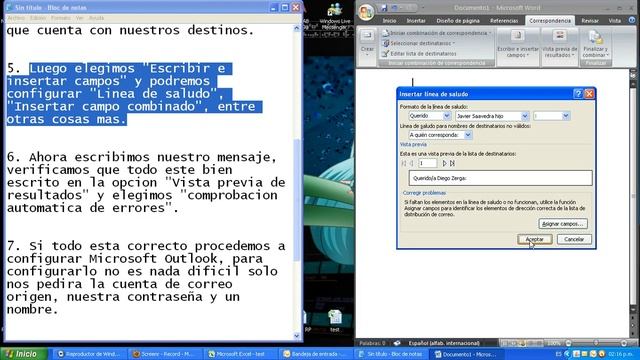The image size is (640, 360).
Task: Click the proofing icon in Word status bar
Action: (396, 343)
